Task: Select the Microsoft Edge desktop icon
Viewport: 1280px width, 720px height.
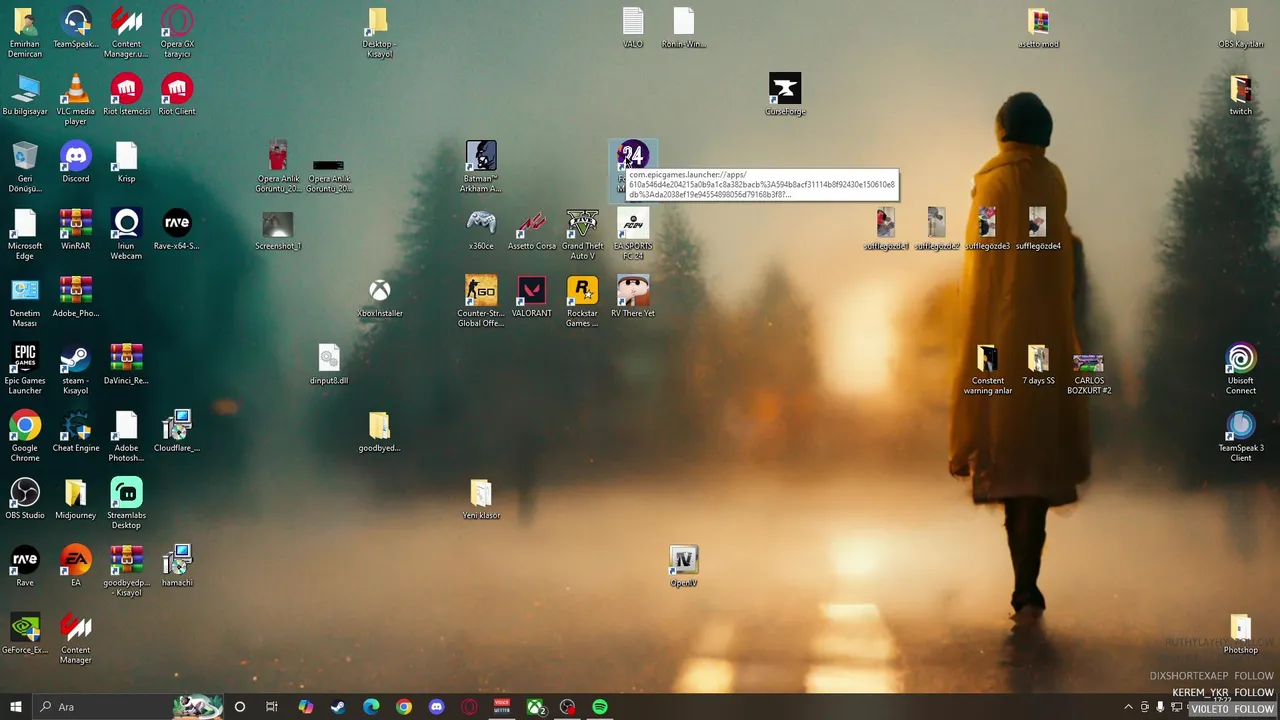Action: click(x=25, y=235)
